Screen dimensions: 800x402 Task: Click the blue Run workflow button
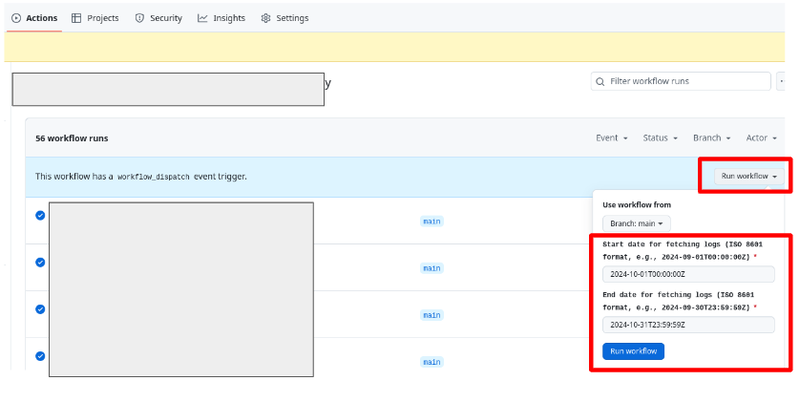tap(633, 351)
